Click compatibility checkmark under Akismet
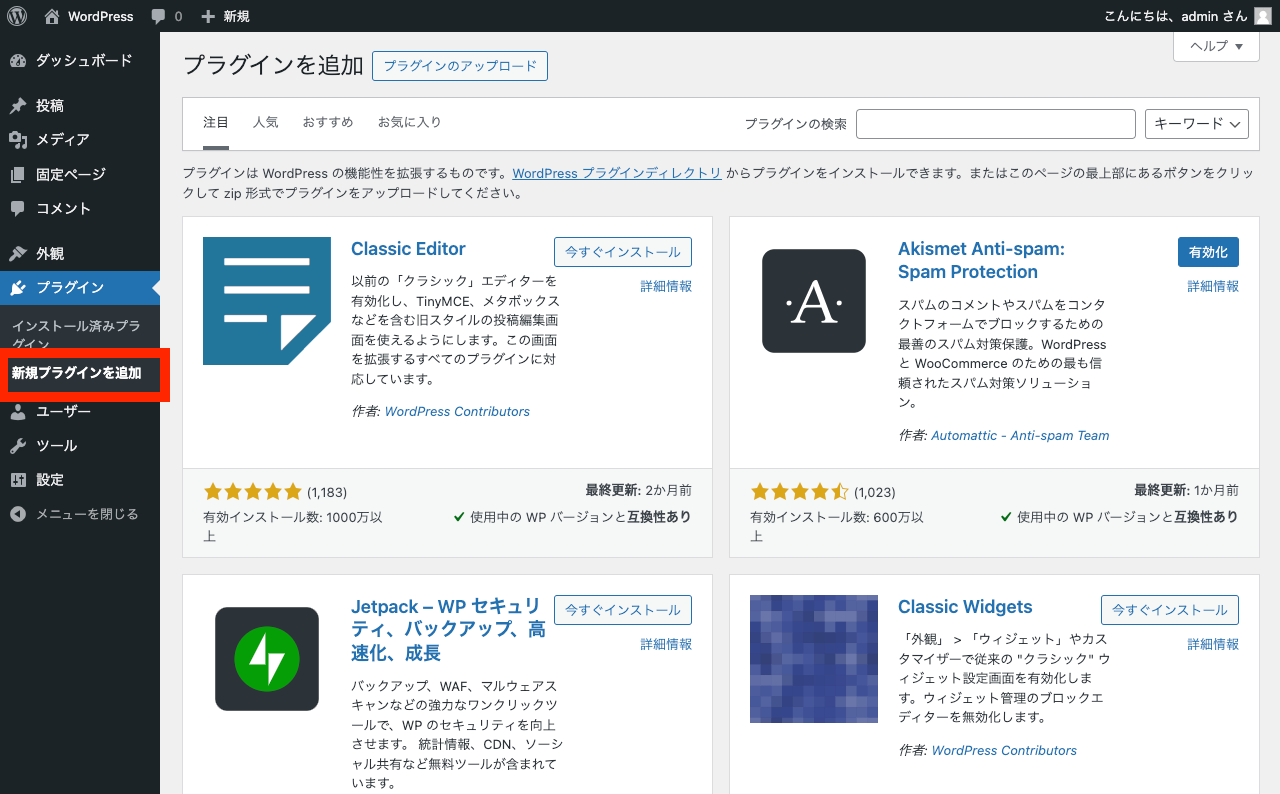 click(x=1006, y=517)
